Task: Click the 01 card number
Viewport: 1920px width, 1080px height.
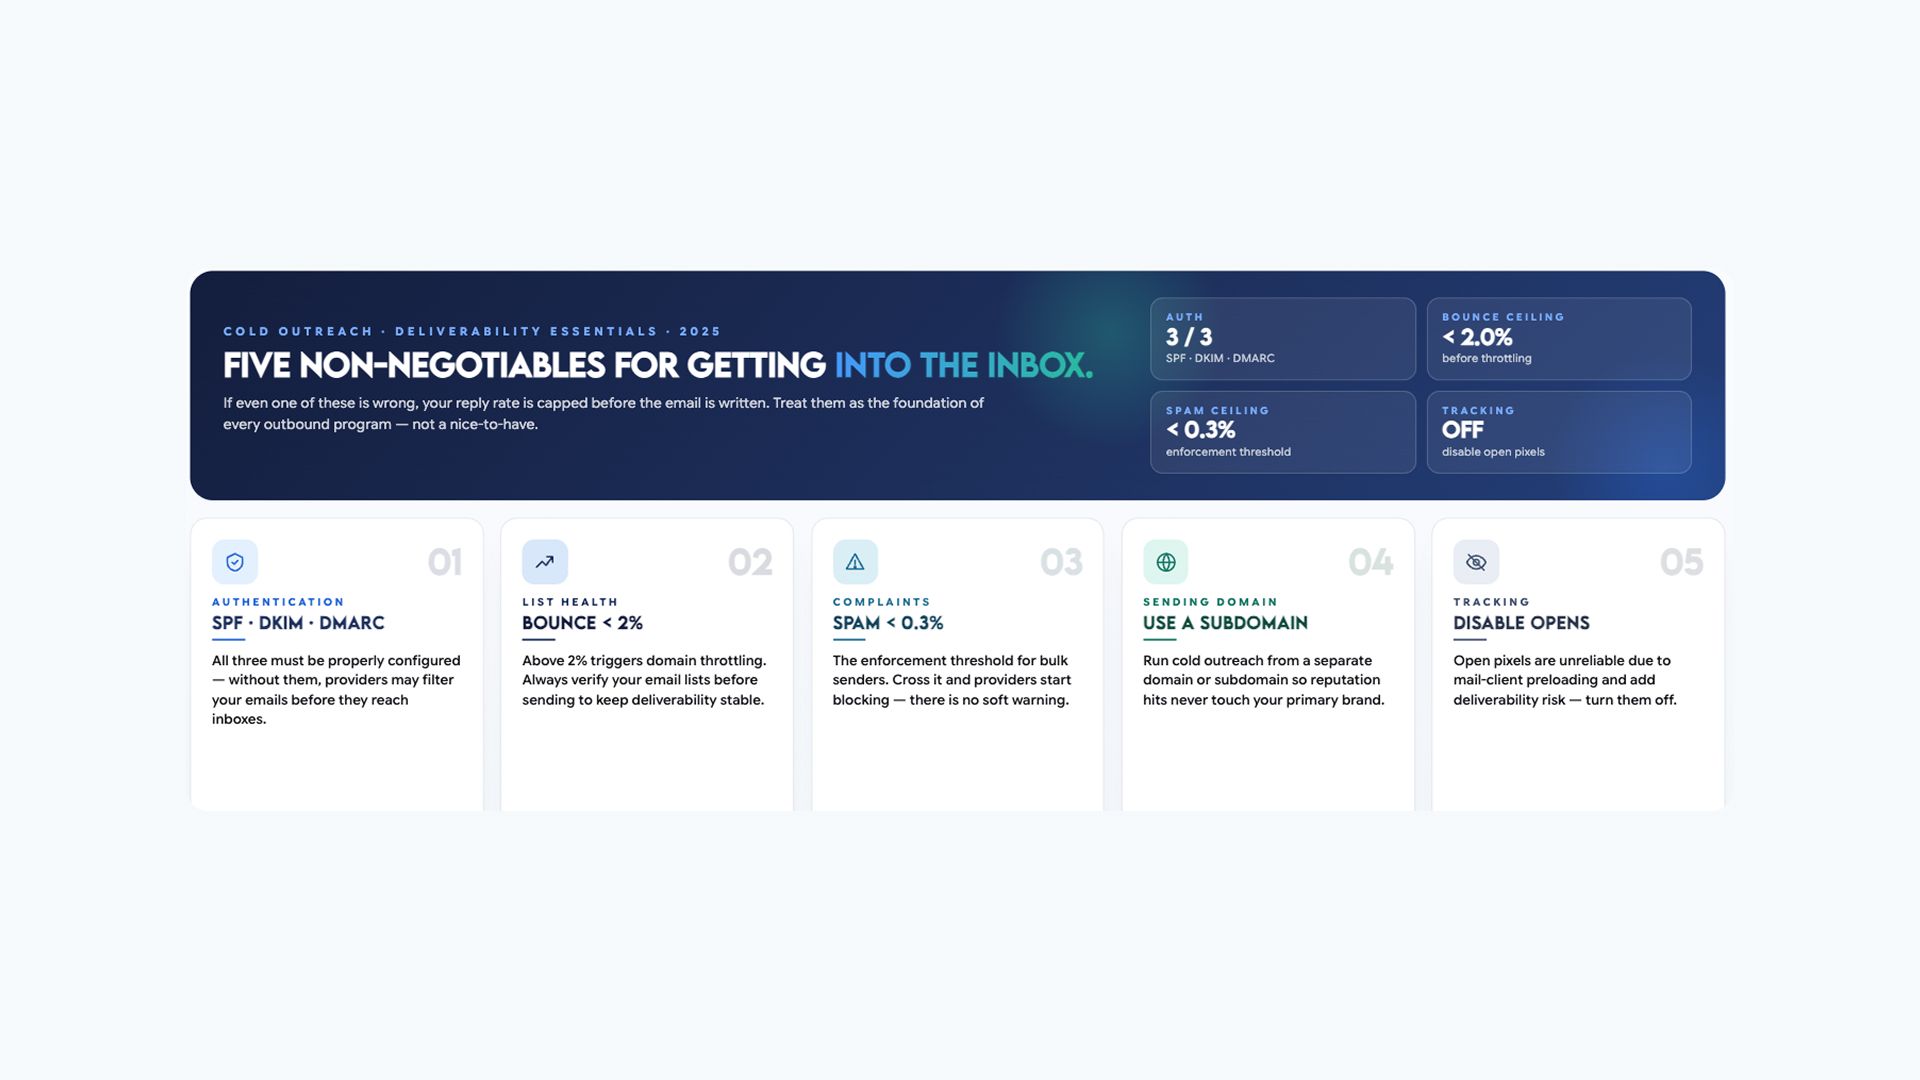Action: (x=445, y=562)
